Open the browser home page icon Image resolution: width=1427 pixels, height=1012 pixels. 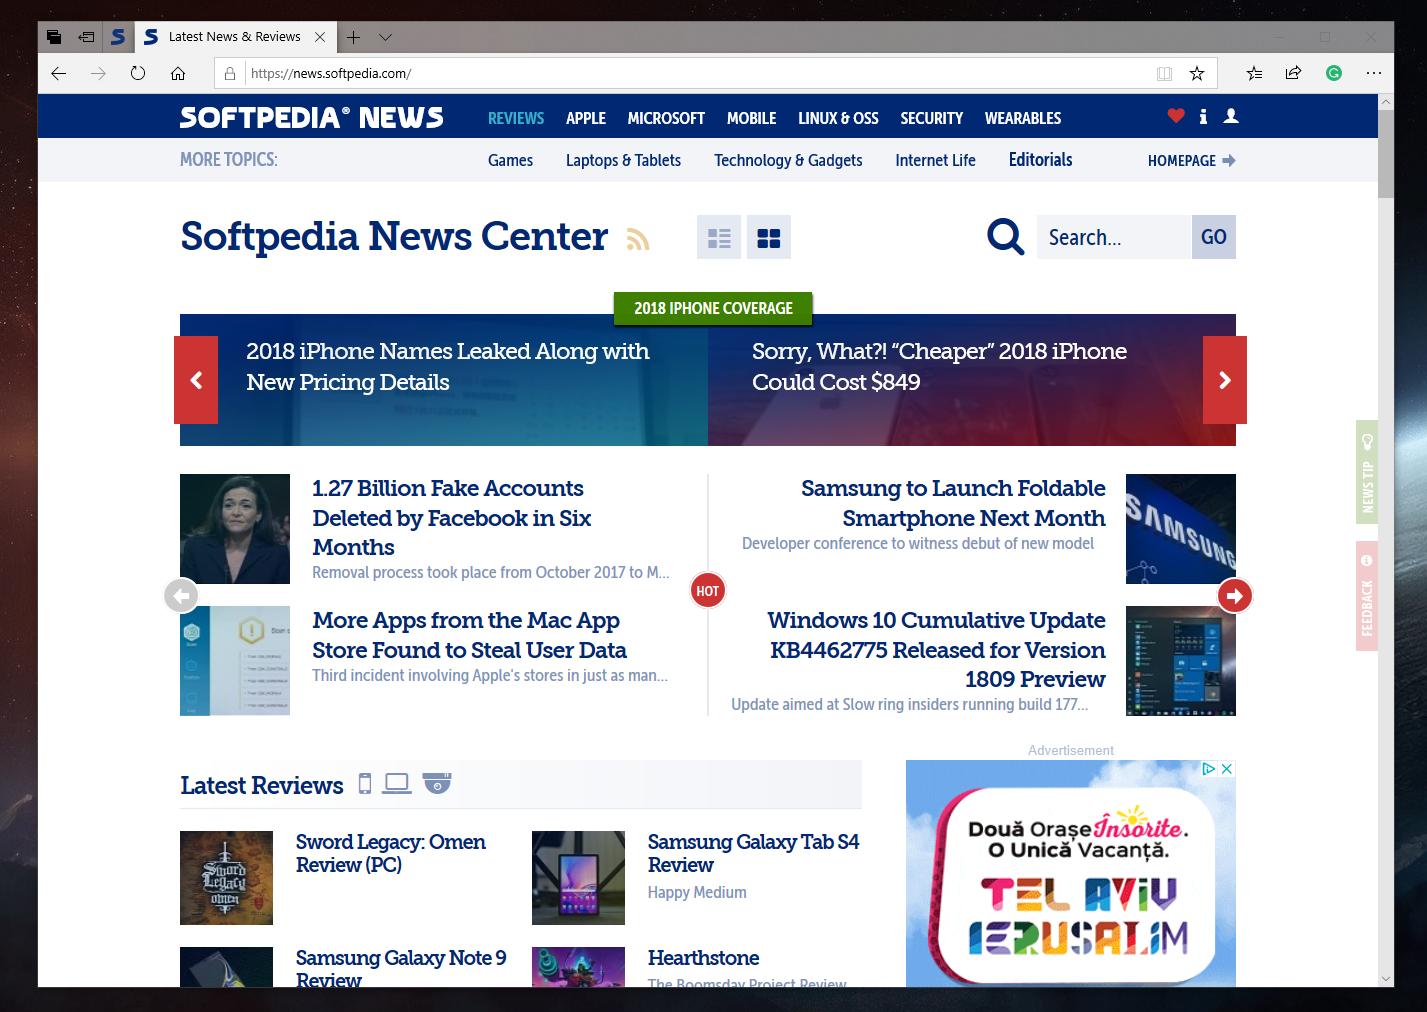[178, 73]
